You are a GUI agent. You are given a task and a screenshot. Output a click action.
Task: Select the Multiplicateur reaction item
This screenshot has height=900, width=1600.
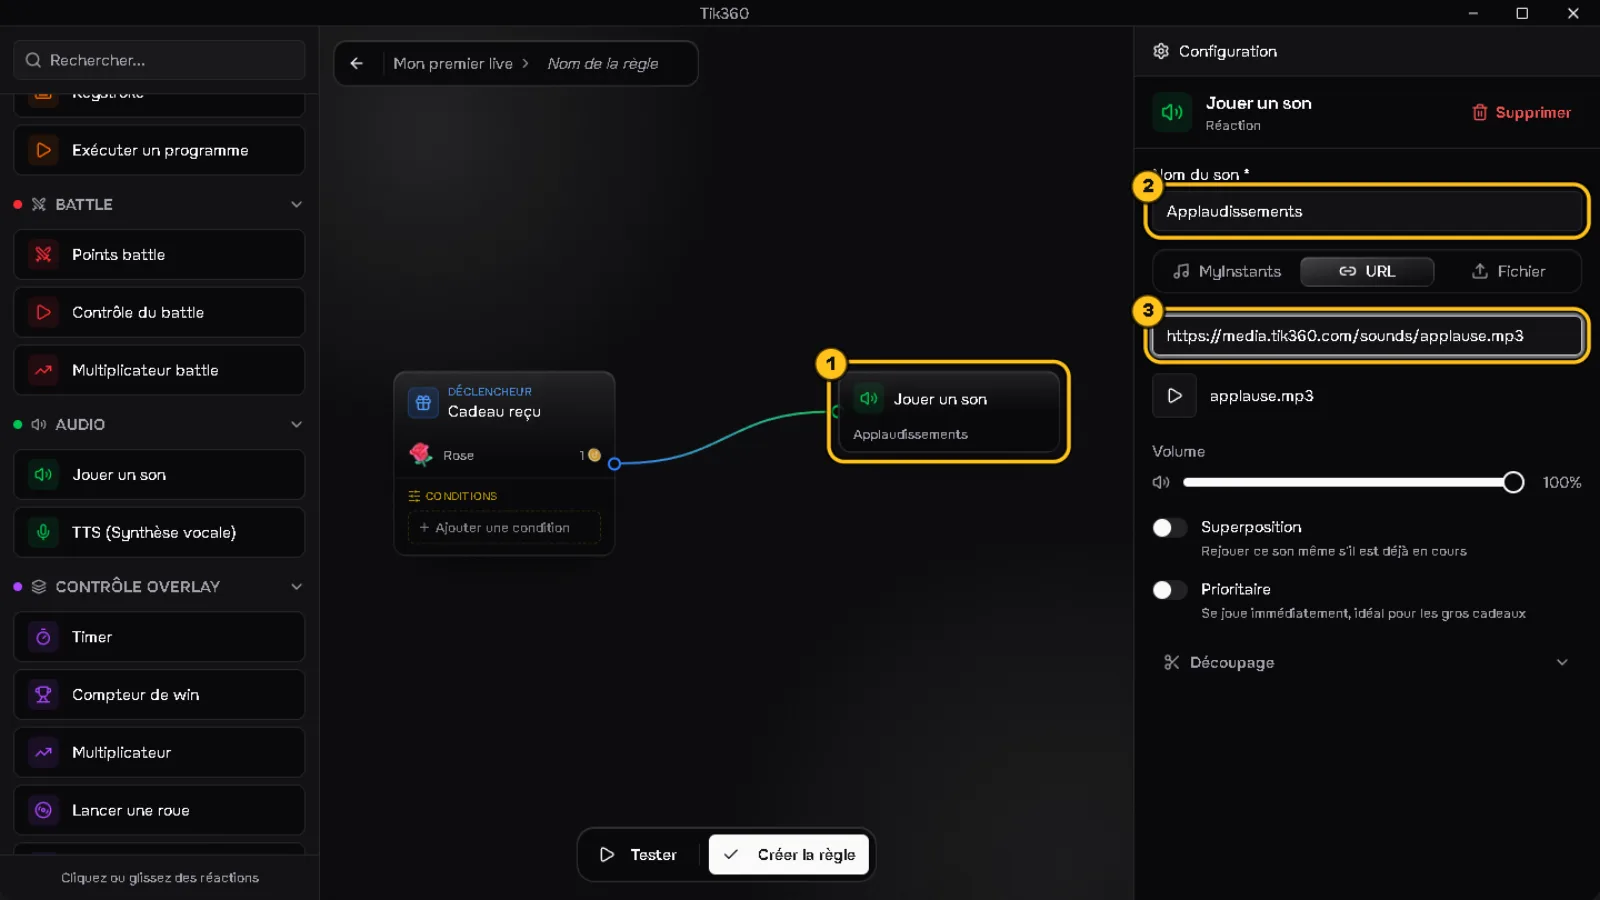[x=159, y=752]
